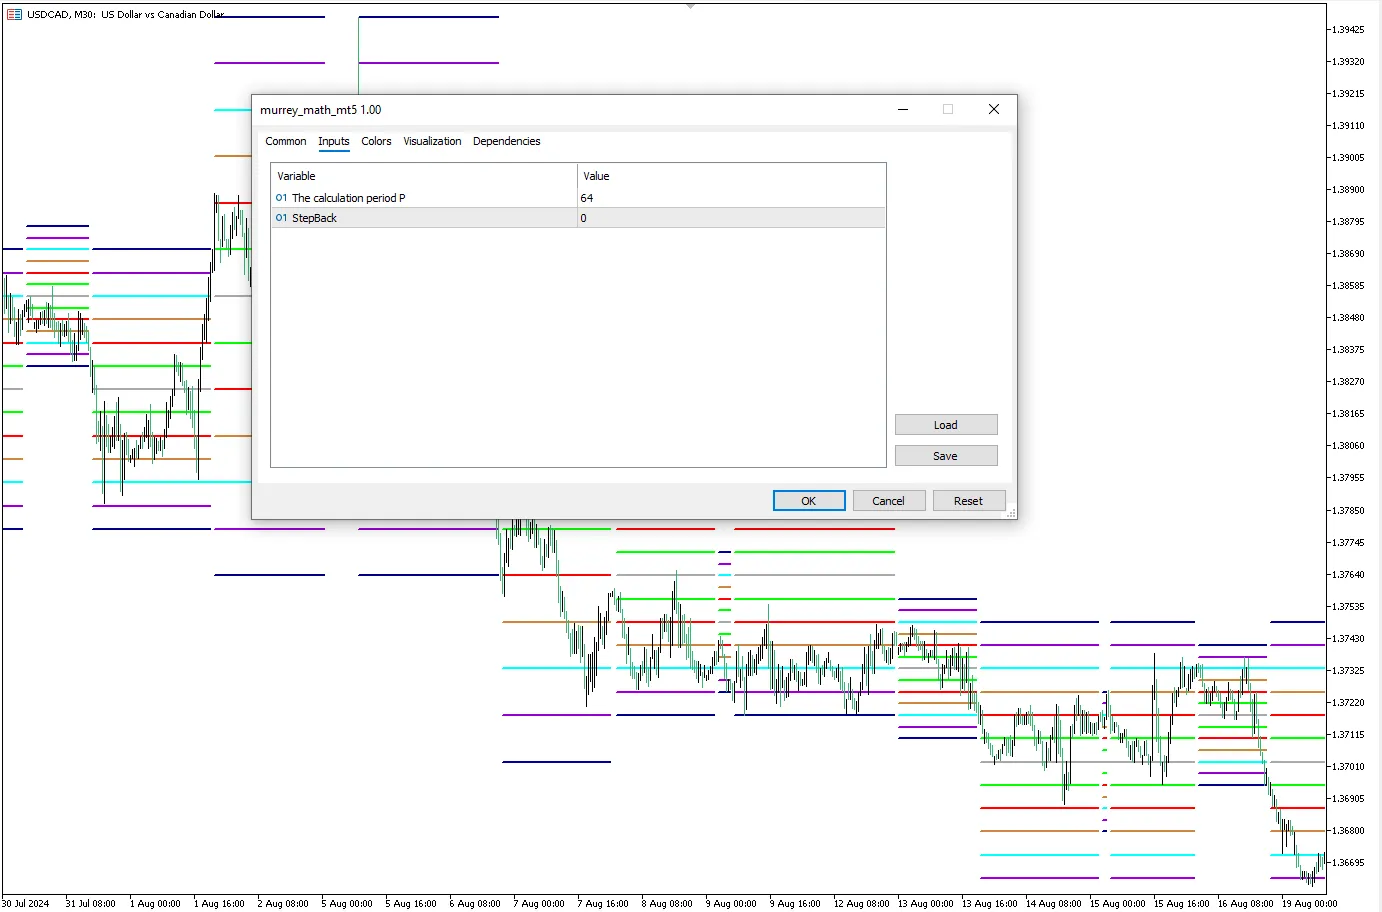Open the Colors tab
Image resolution: width=1382 pixels, height=912 pixels.
click(376, 141)
